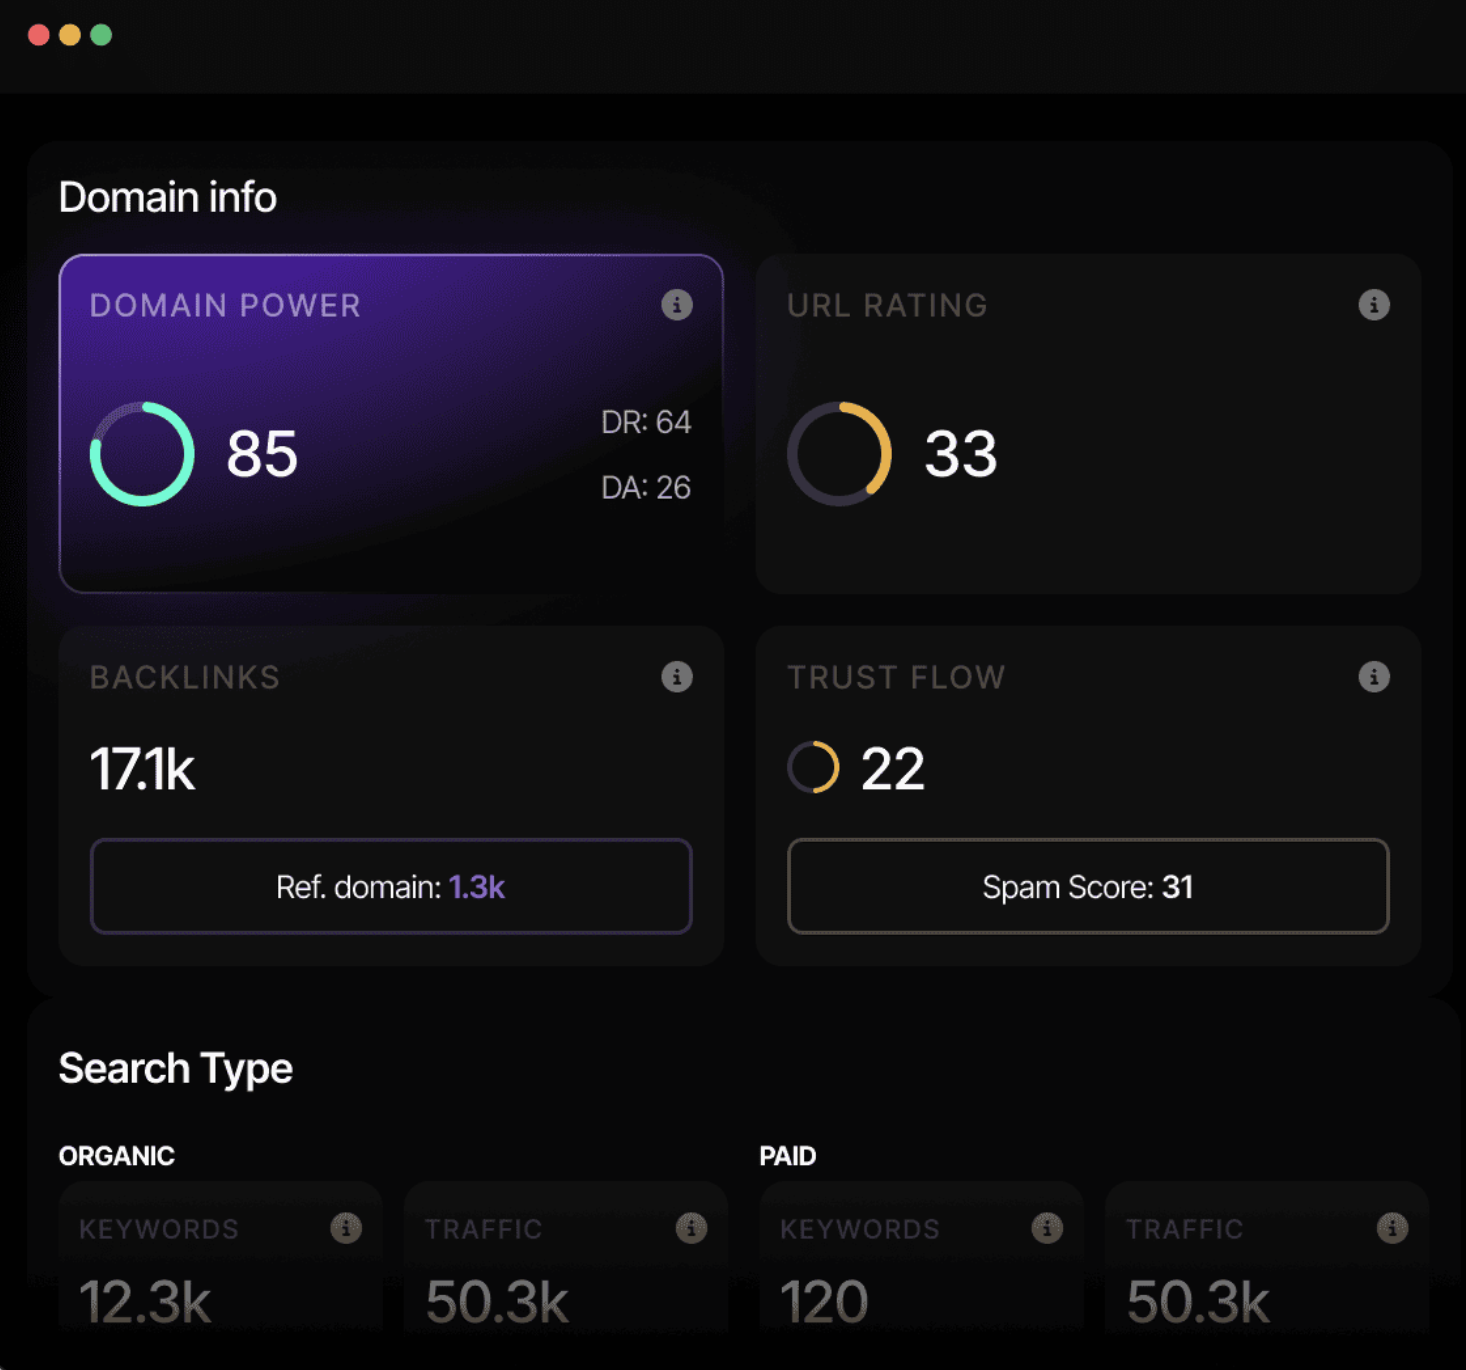
Task: Select the Trust Flow value 22
Action: 893,769
